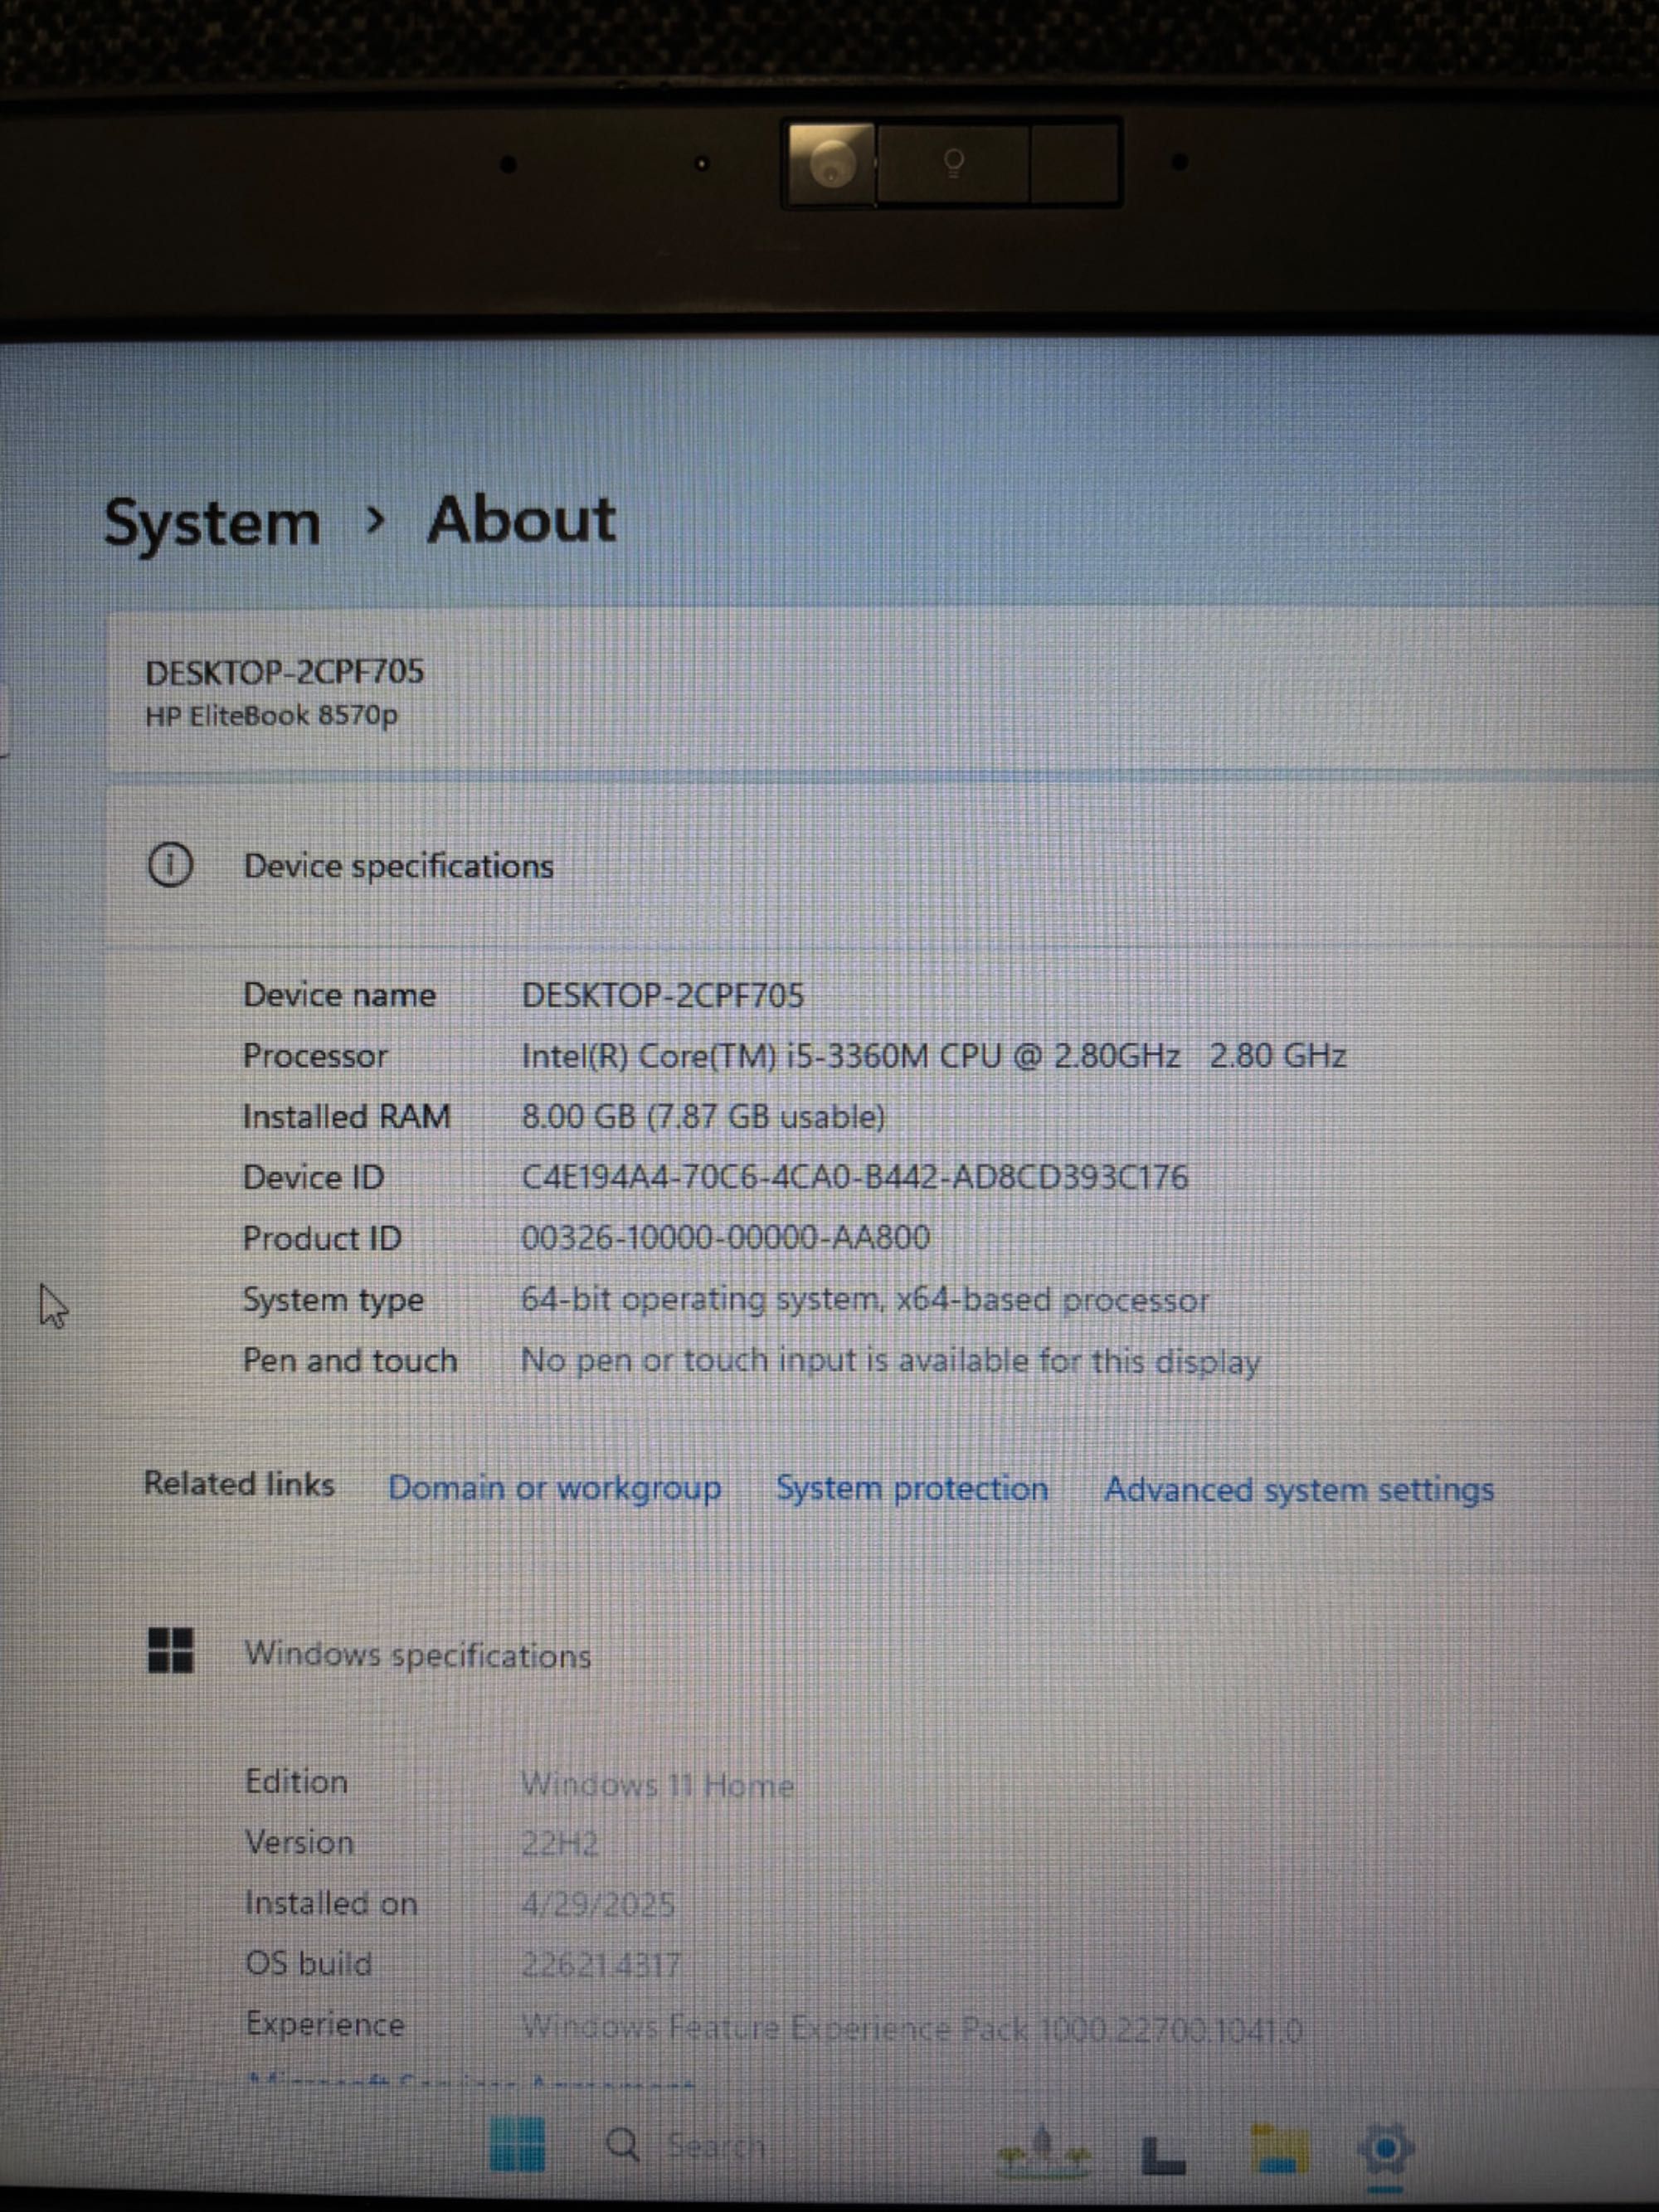Open Advanced system settings link
The height and width of the screenshot is (2212, 1659).
coord(1299,1490)
